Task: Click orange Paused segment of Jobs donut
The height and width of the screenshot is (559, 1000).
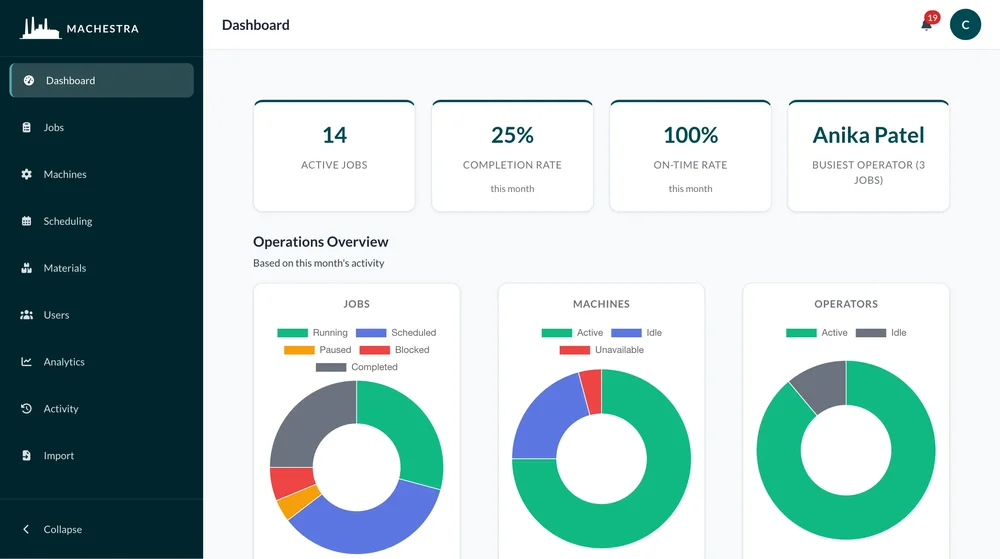Action: (x=297, y=504)
